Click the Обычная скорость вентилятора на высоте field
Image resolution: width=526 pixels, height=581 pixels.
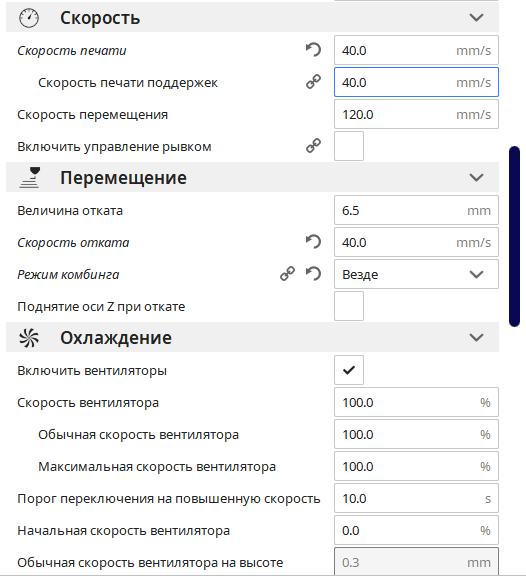click(x=416, y=562)
